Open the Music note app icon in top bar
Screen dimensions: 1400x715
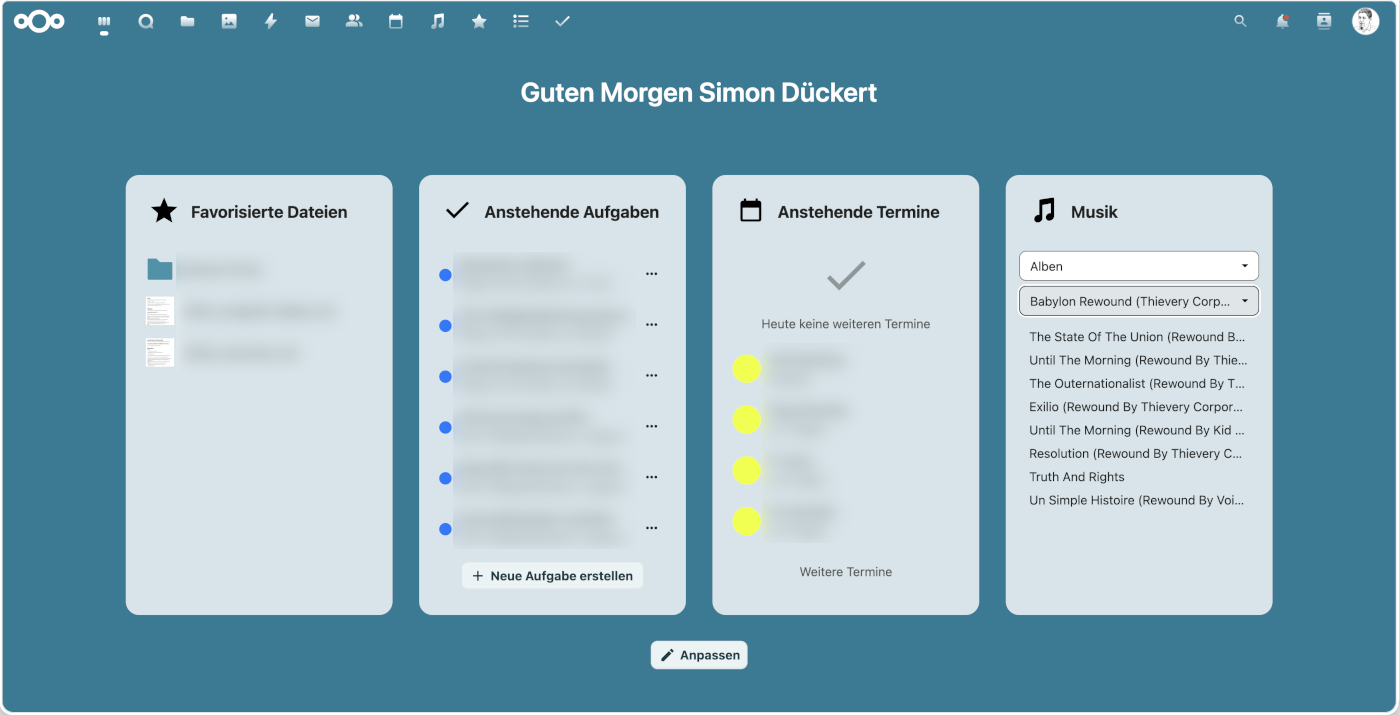[x=437, y=21]
